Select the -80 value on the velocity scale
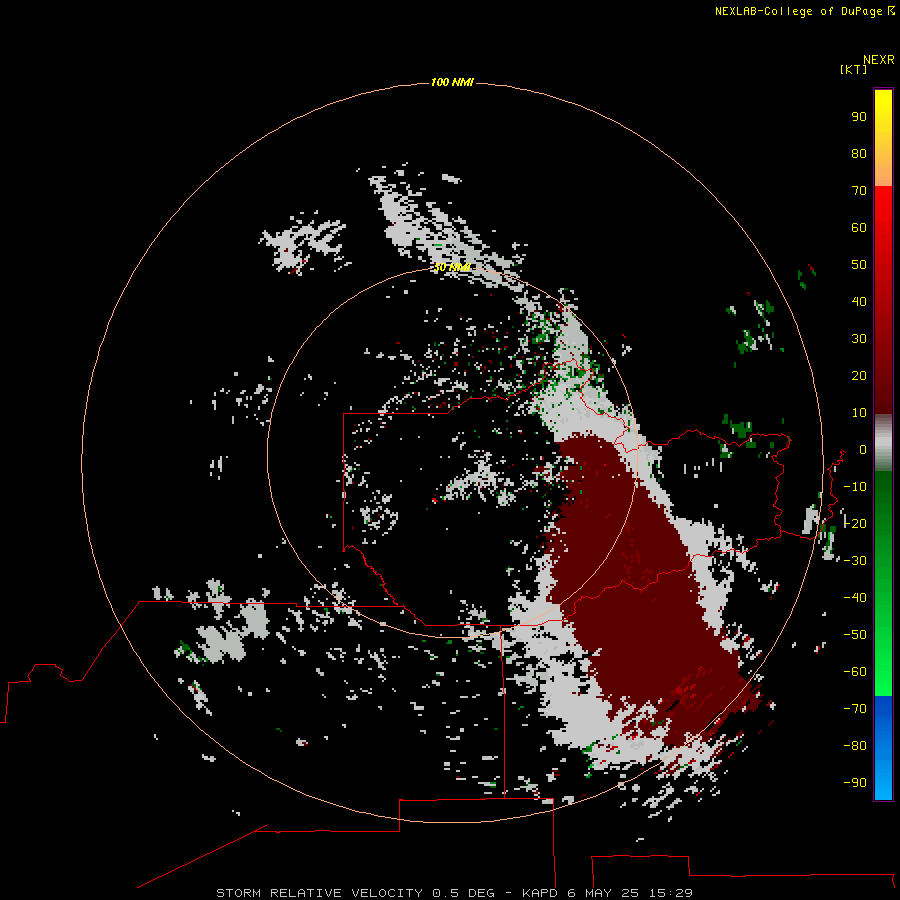Screen dimensions: 900x900 (x=855, y=746)
